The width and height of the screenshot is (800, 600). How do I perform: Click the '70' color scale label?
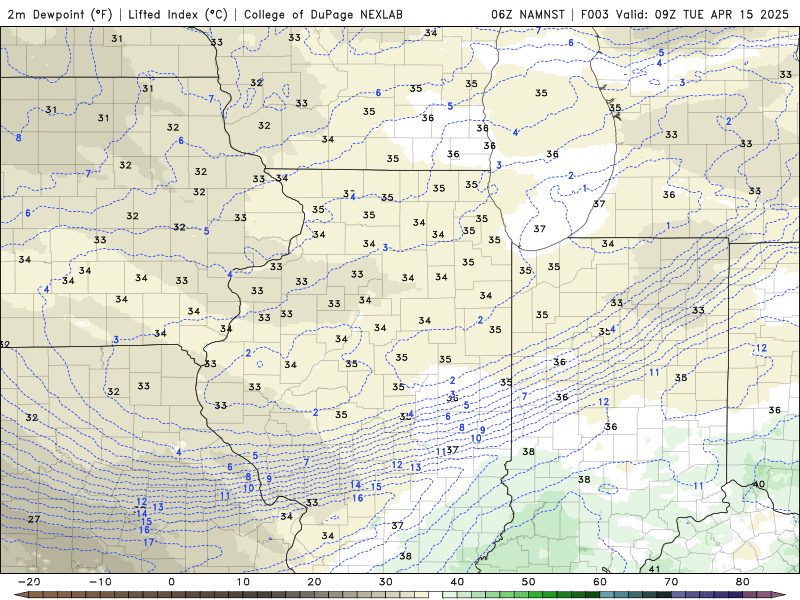pyautogui.click(x=671, y=582)
